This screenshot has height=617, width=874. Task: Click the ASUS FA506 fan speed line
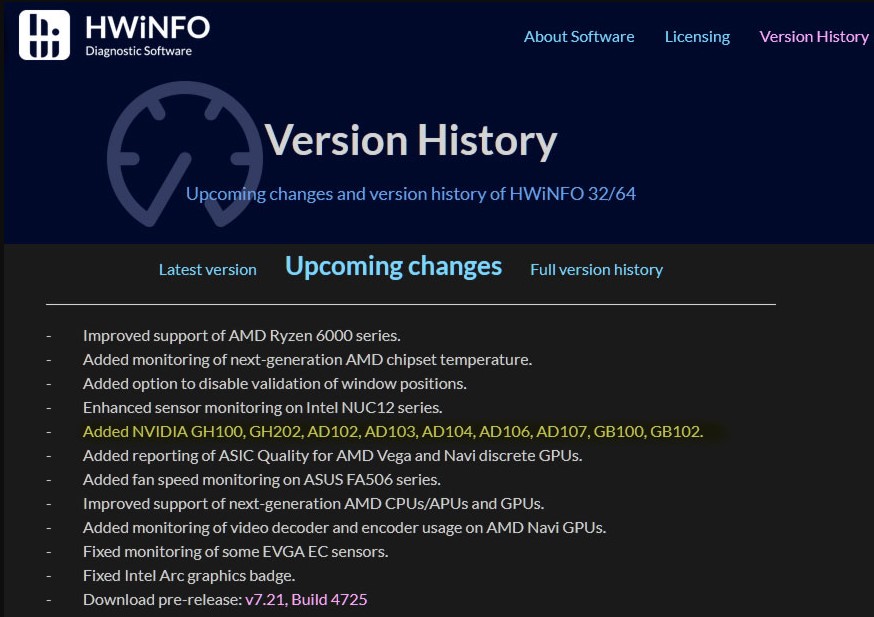(x=261, y=479)
